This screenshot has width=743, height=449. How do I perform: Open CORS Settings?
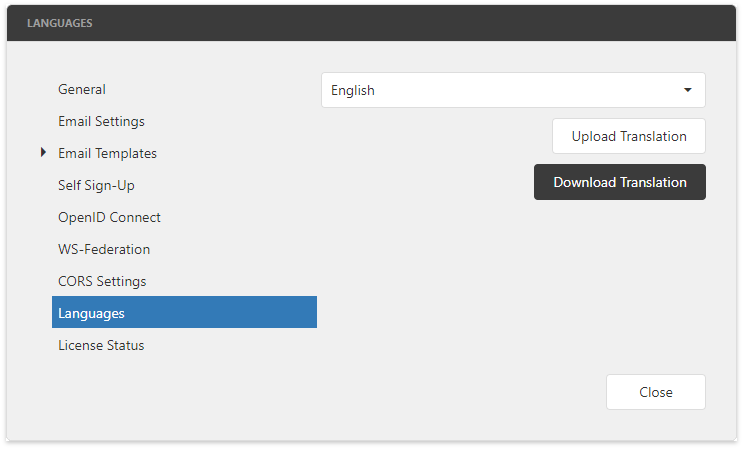coord(102,281)
